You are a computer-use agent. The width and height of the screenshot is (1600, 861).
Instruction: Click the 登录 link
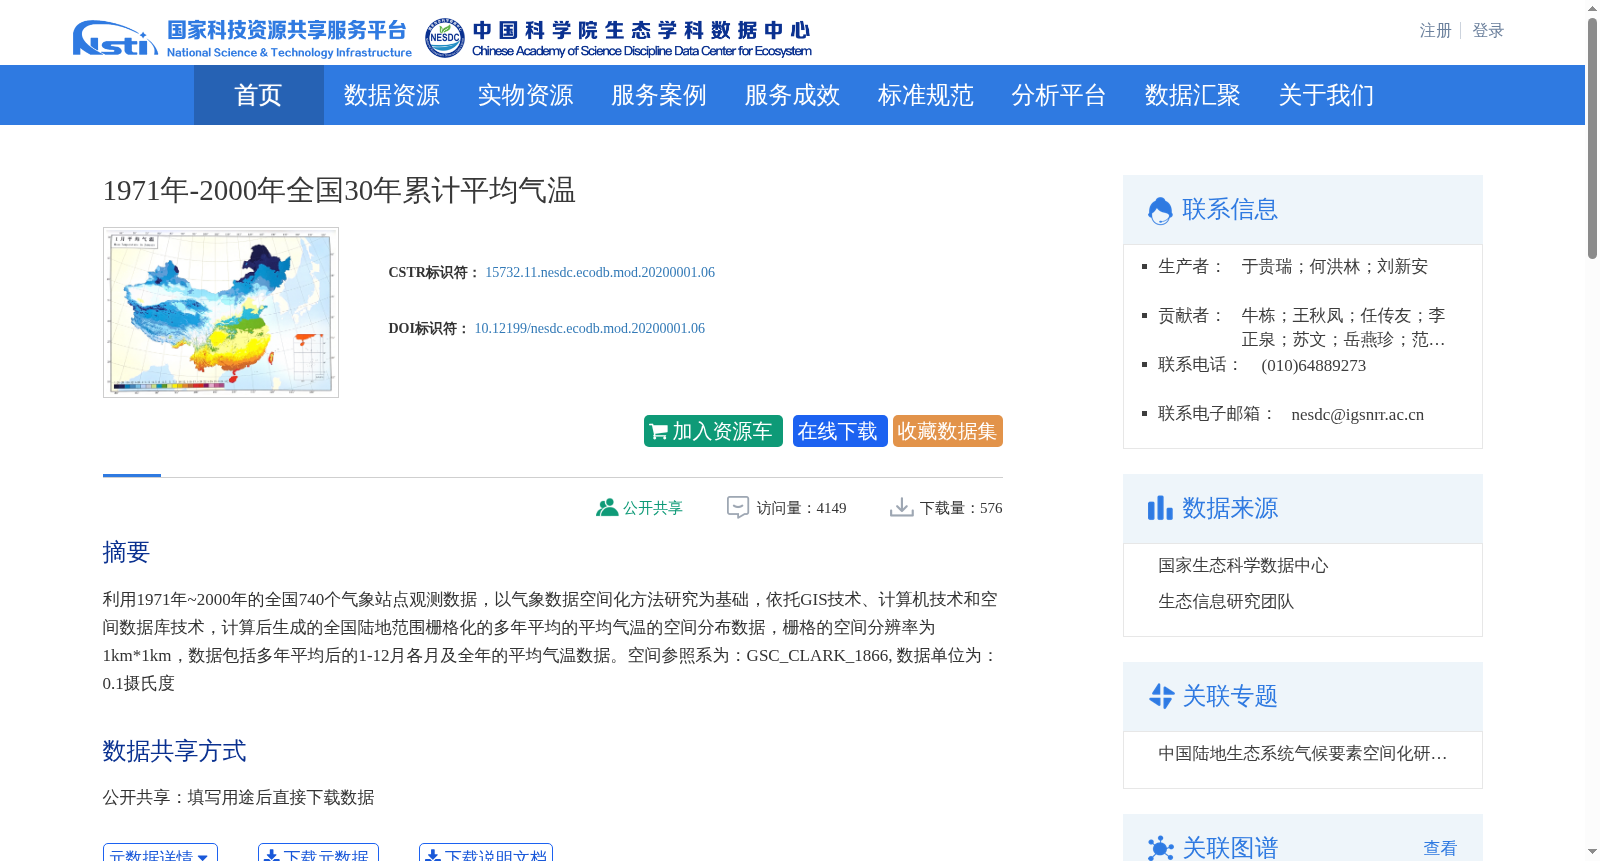(x=1488, y=31)
